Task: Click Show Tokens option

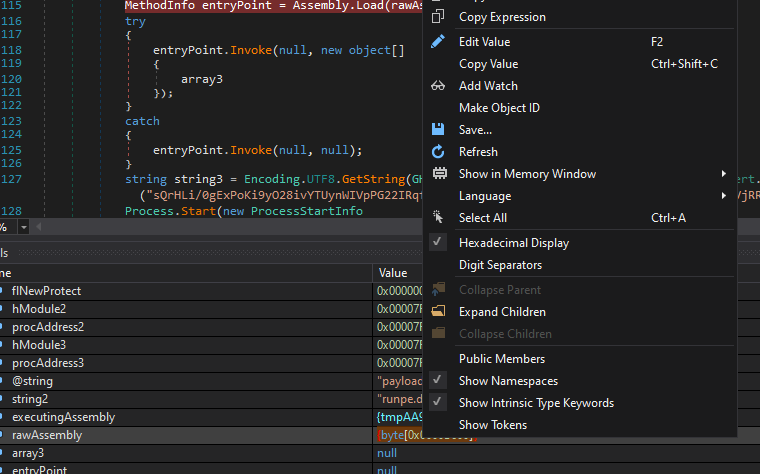Action: [492, 425]
